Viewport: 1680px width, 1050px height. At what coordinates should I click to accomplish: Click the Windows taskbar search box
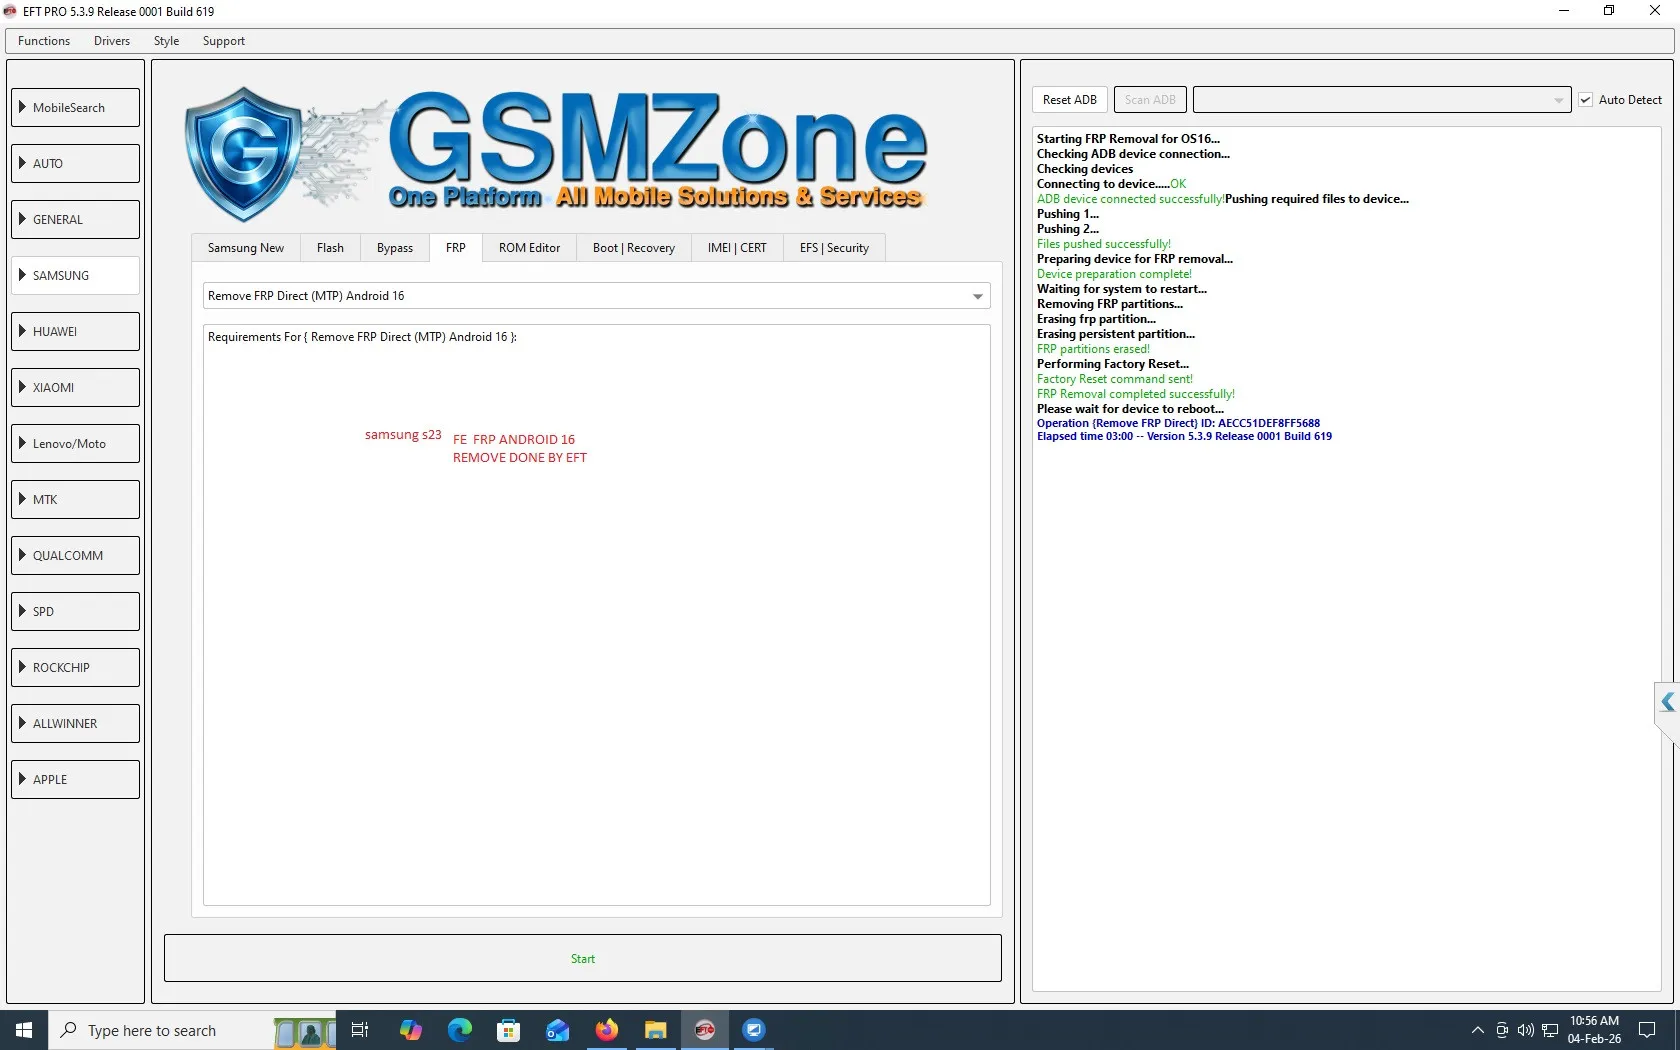click(x=160, y=1030)
